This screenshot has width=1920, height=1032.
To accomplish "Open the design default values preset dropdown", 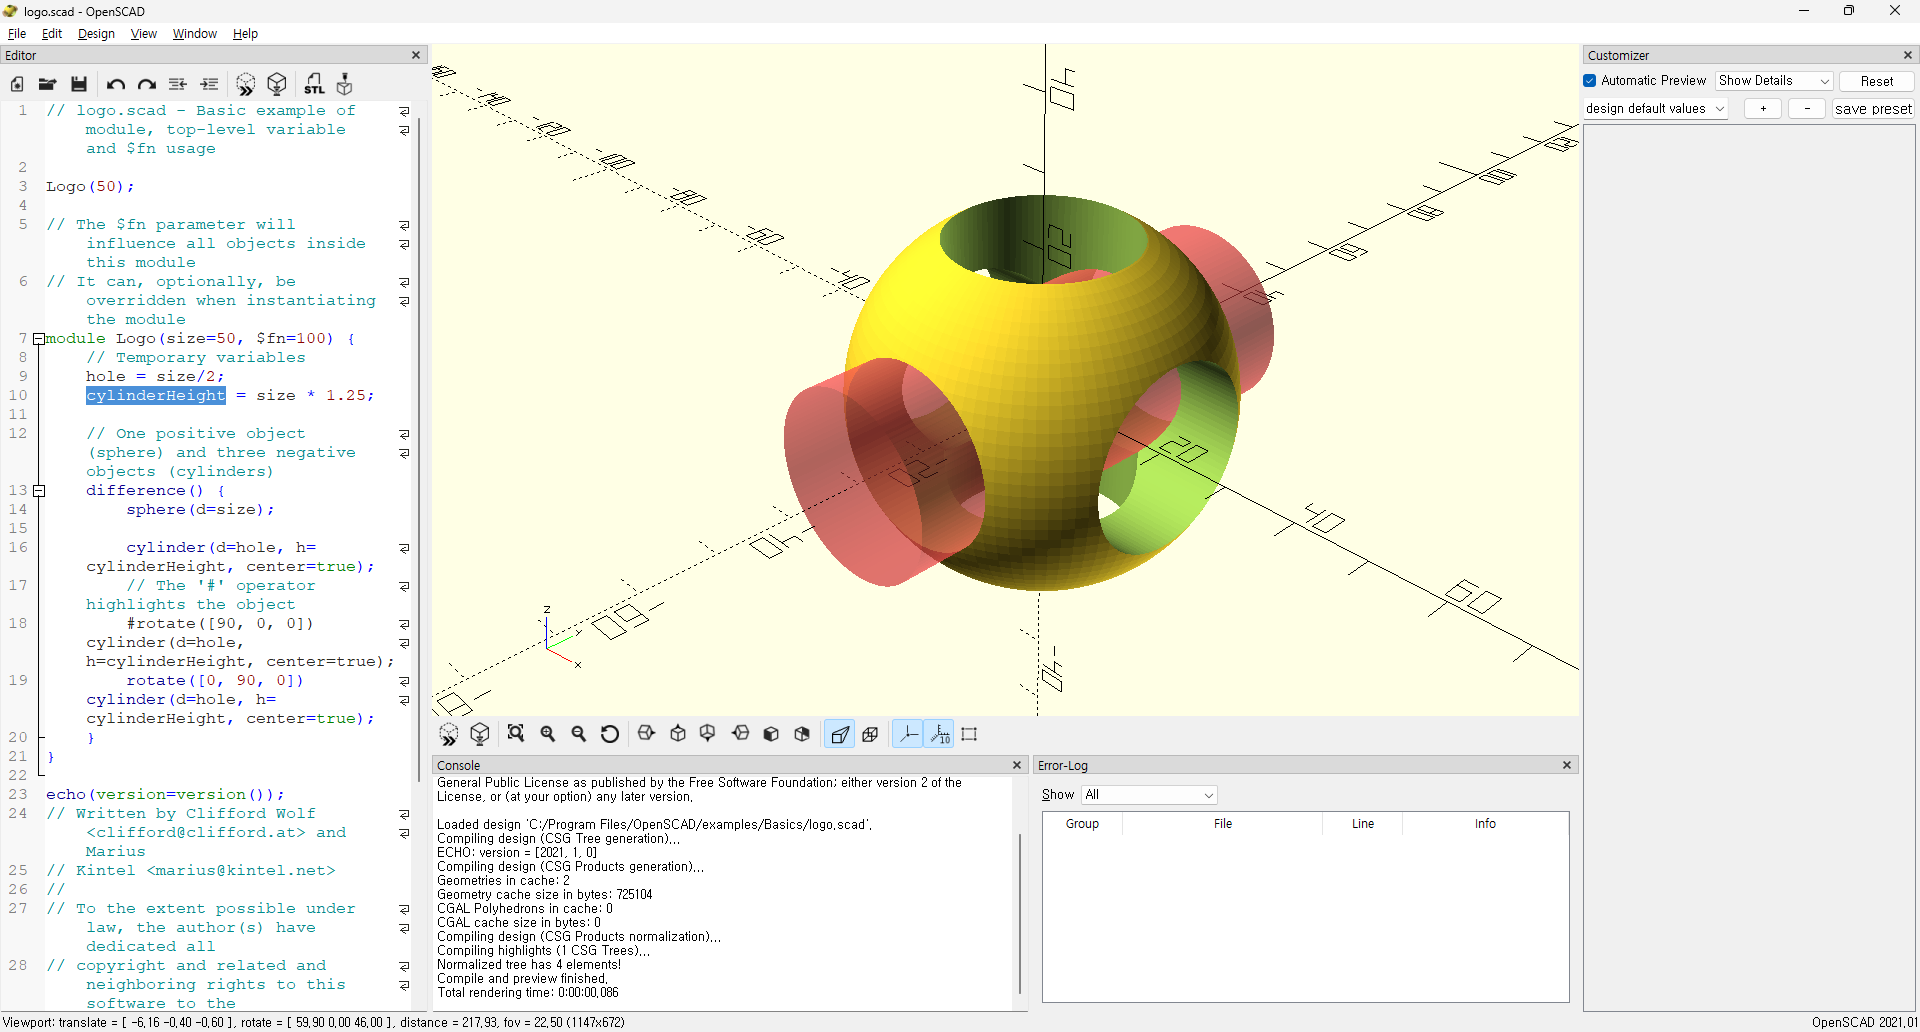I will (x=1656, y=109).
